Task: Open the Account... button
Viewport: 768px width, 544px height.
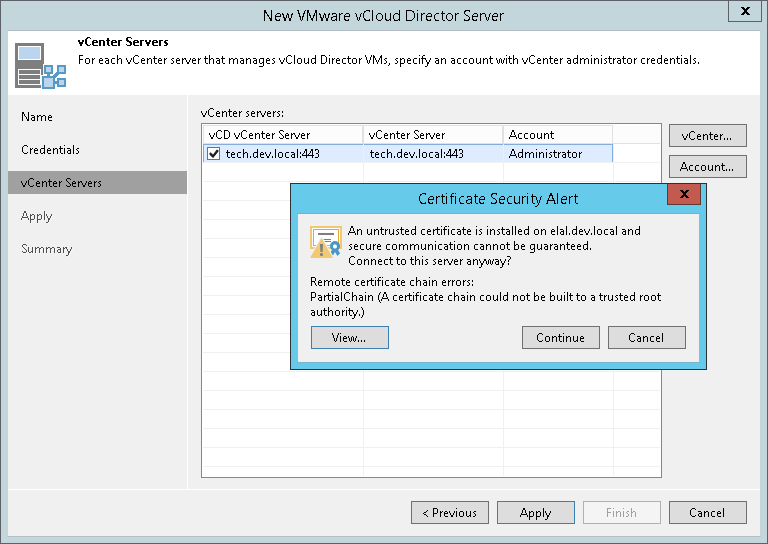Action: point(707,166)
